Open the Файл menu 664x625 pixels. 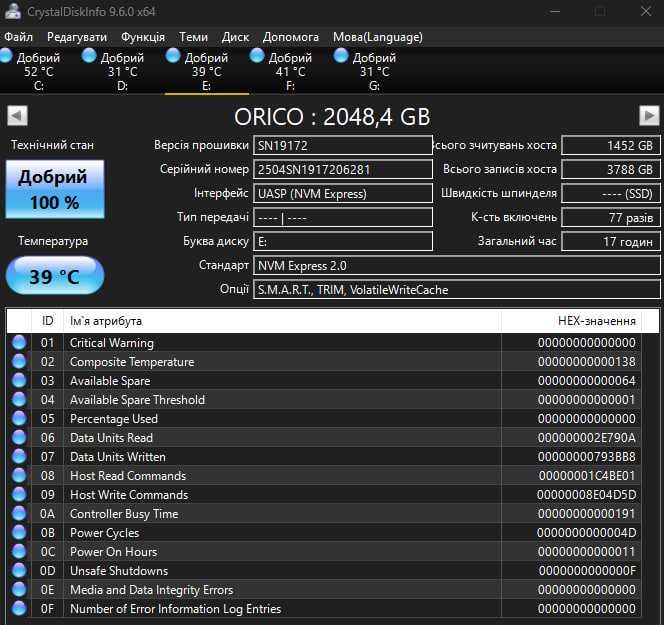[18, 37]
